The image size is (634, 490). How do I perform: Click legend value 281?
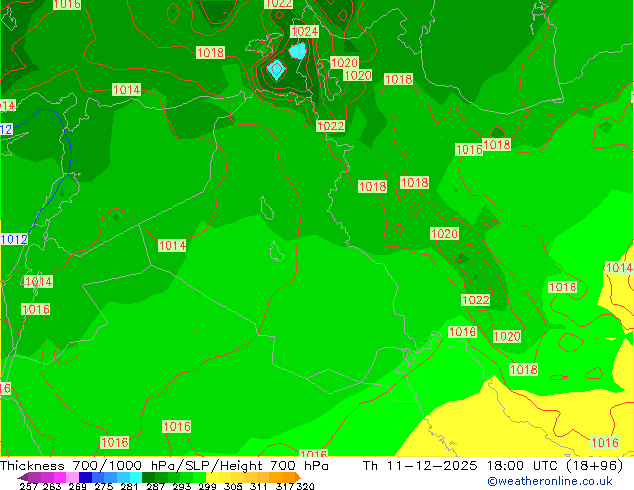coord(129,486)
